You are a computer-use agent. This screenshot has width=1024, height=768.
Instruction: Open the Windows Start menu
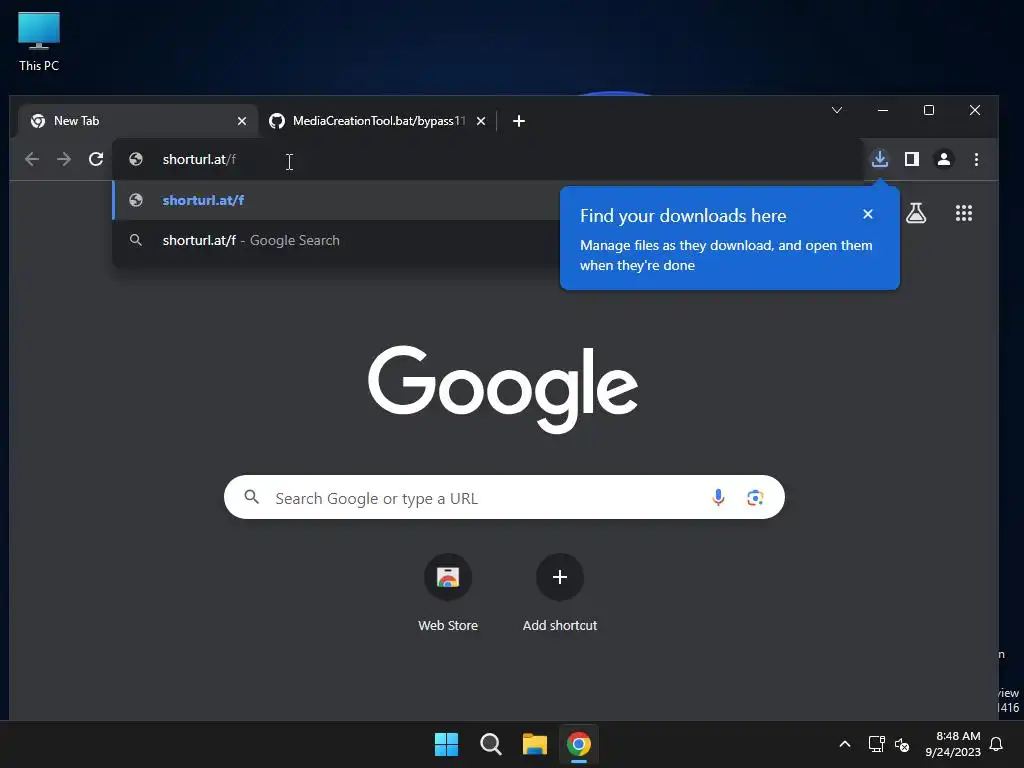tap(447, 744)
